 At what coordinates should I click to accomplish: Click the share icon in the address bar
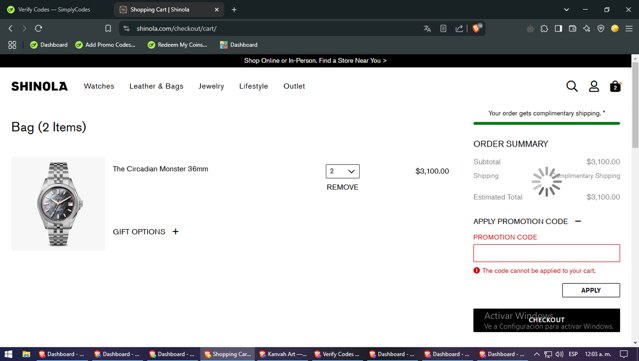tap(459, 29)
